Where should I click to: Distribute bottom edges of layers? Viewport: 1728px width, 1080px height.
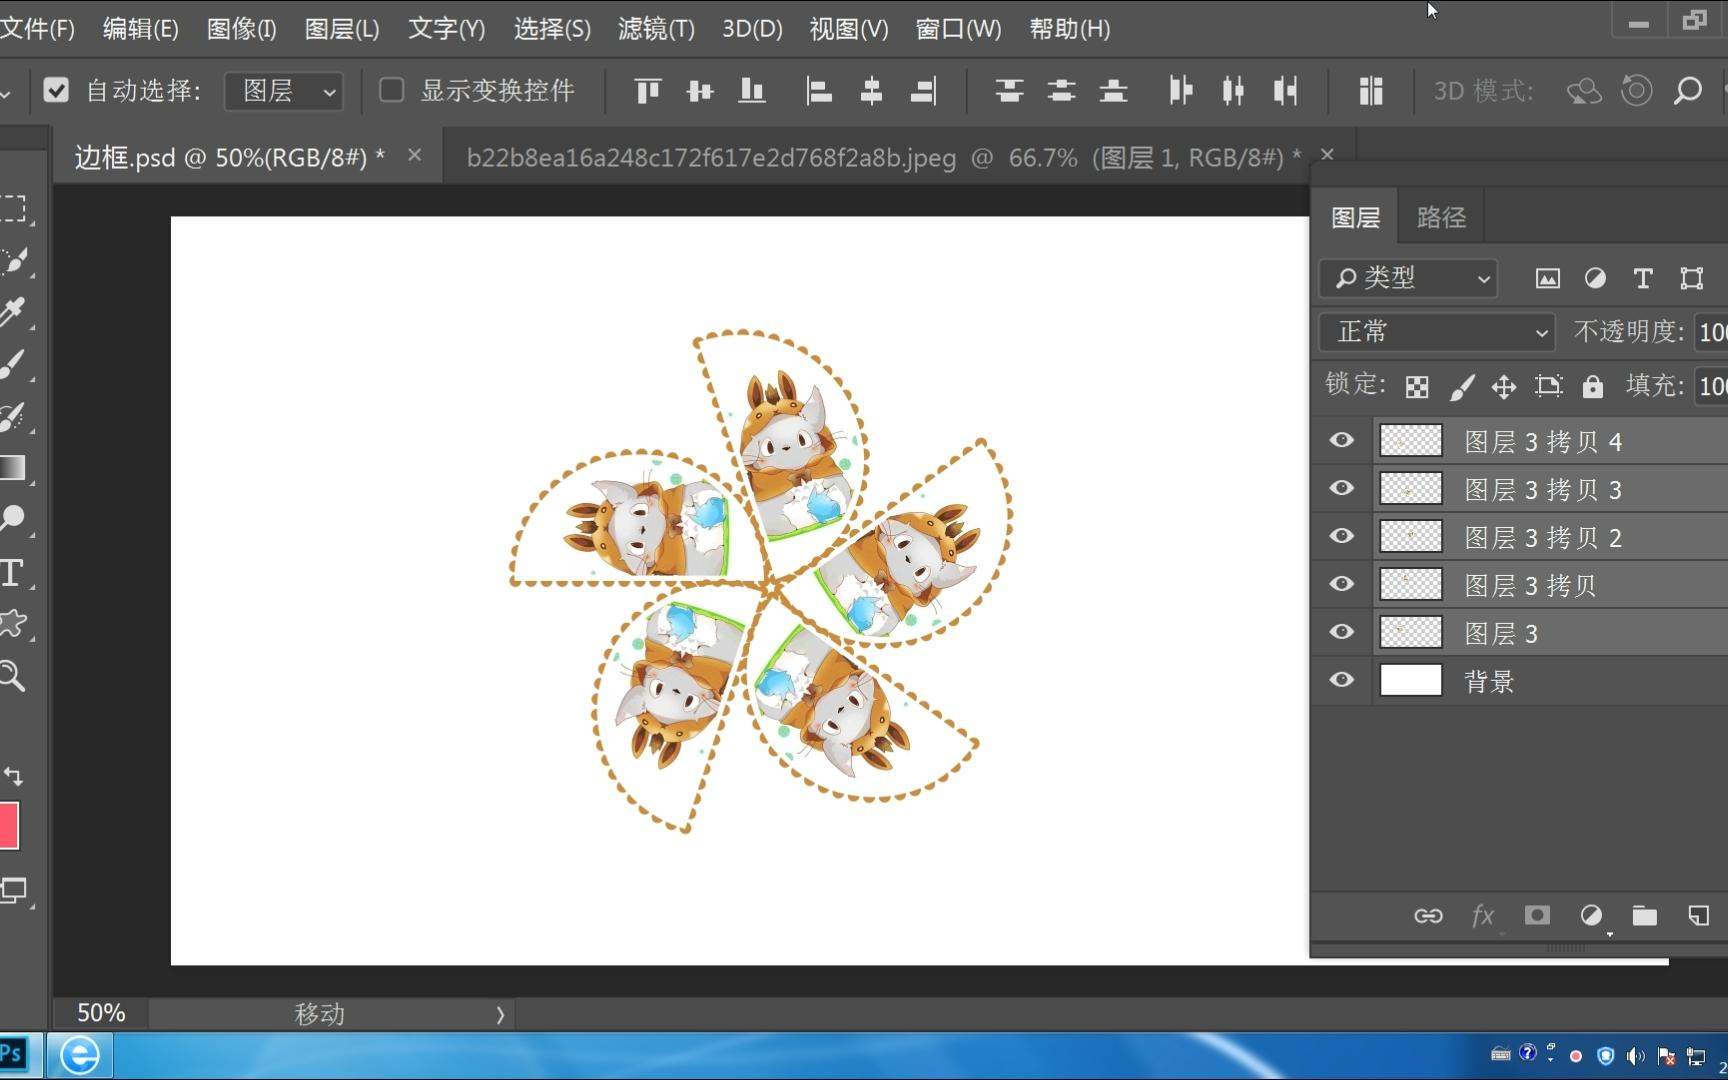coord(1113,91)
